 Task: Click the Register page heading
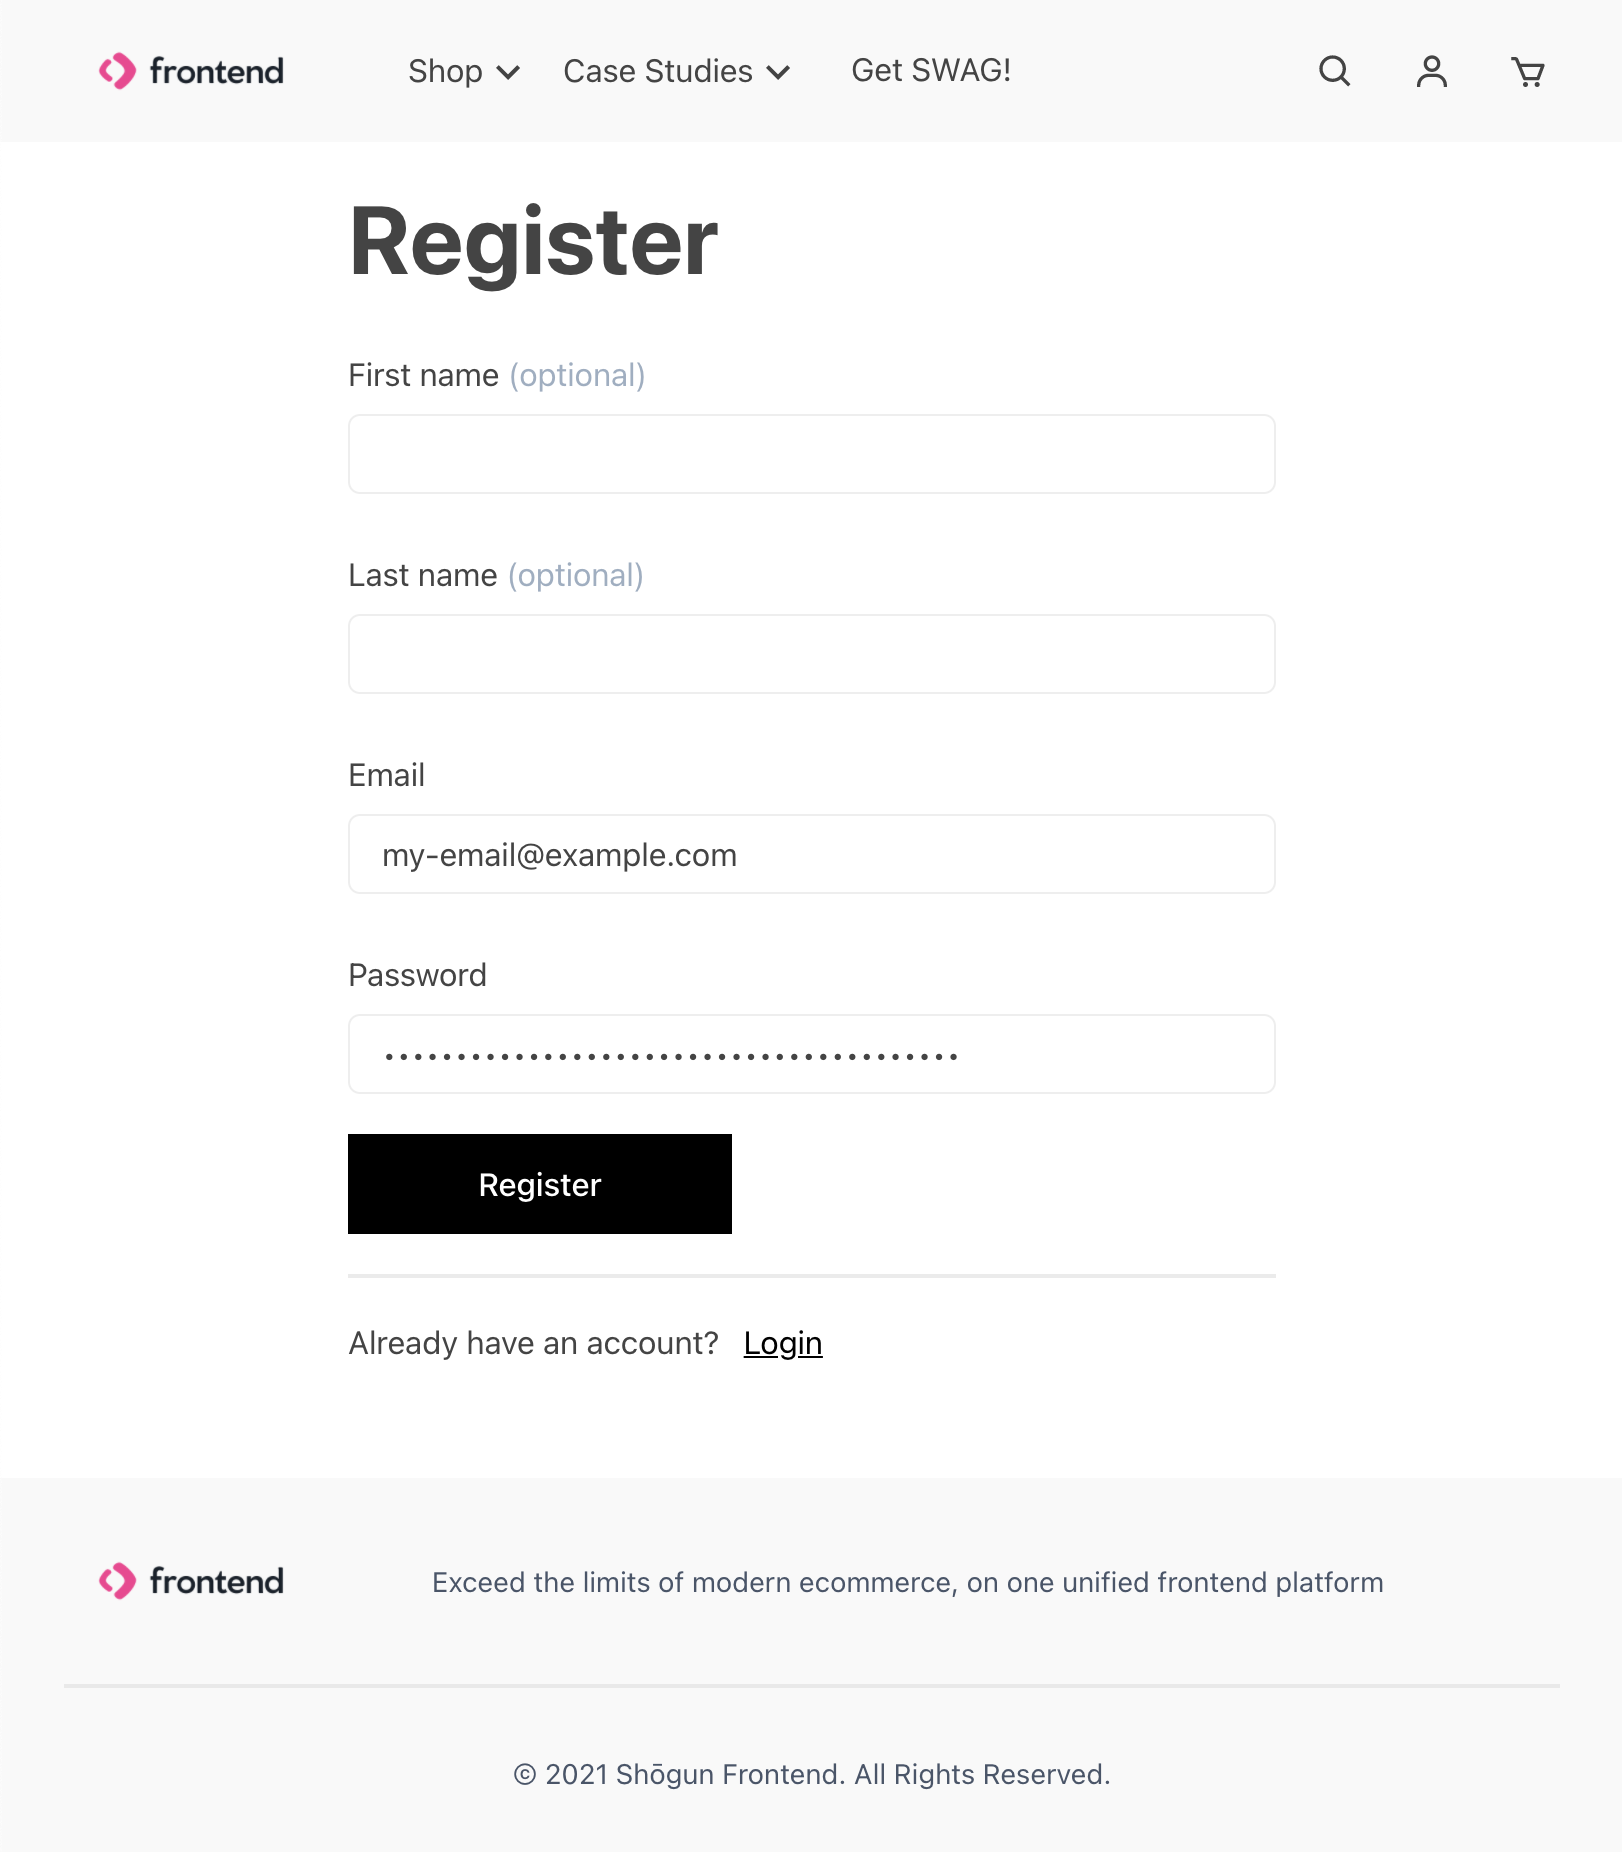(533, 241)
